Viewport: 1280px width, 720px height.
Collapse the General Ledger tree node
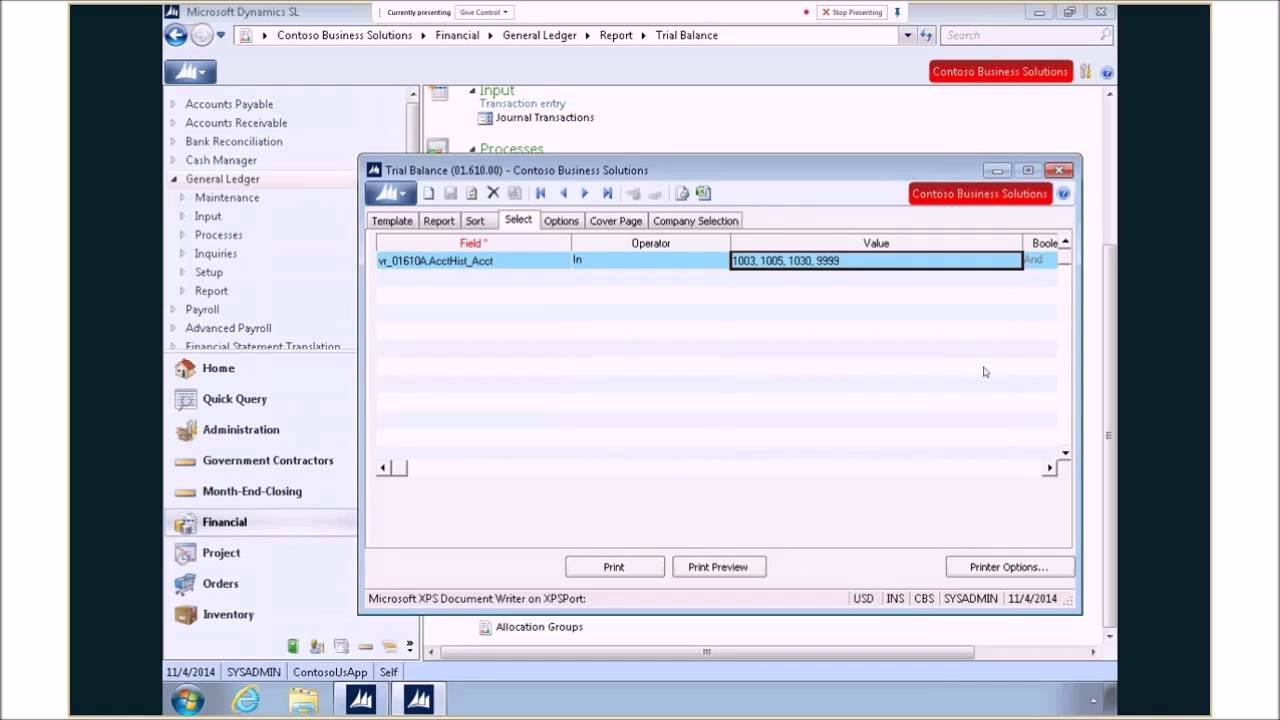pyautogui.click(x=173, y=179)
